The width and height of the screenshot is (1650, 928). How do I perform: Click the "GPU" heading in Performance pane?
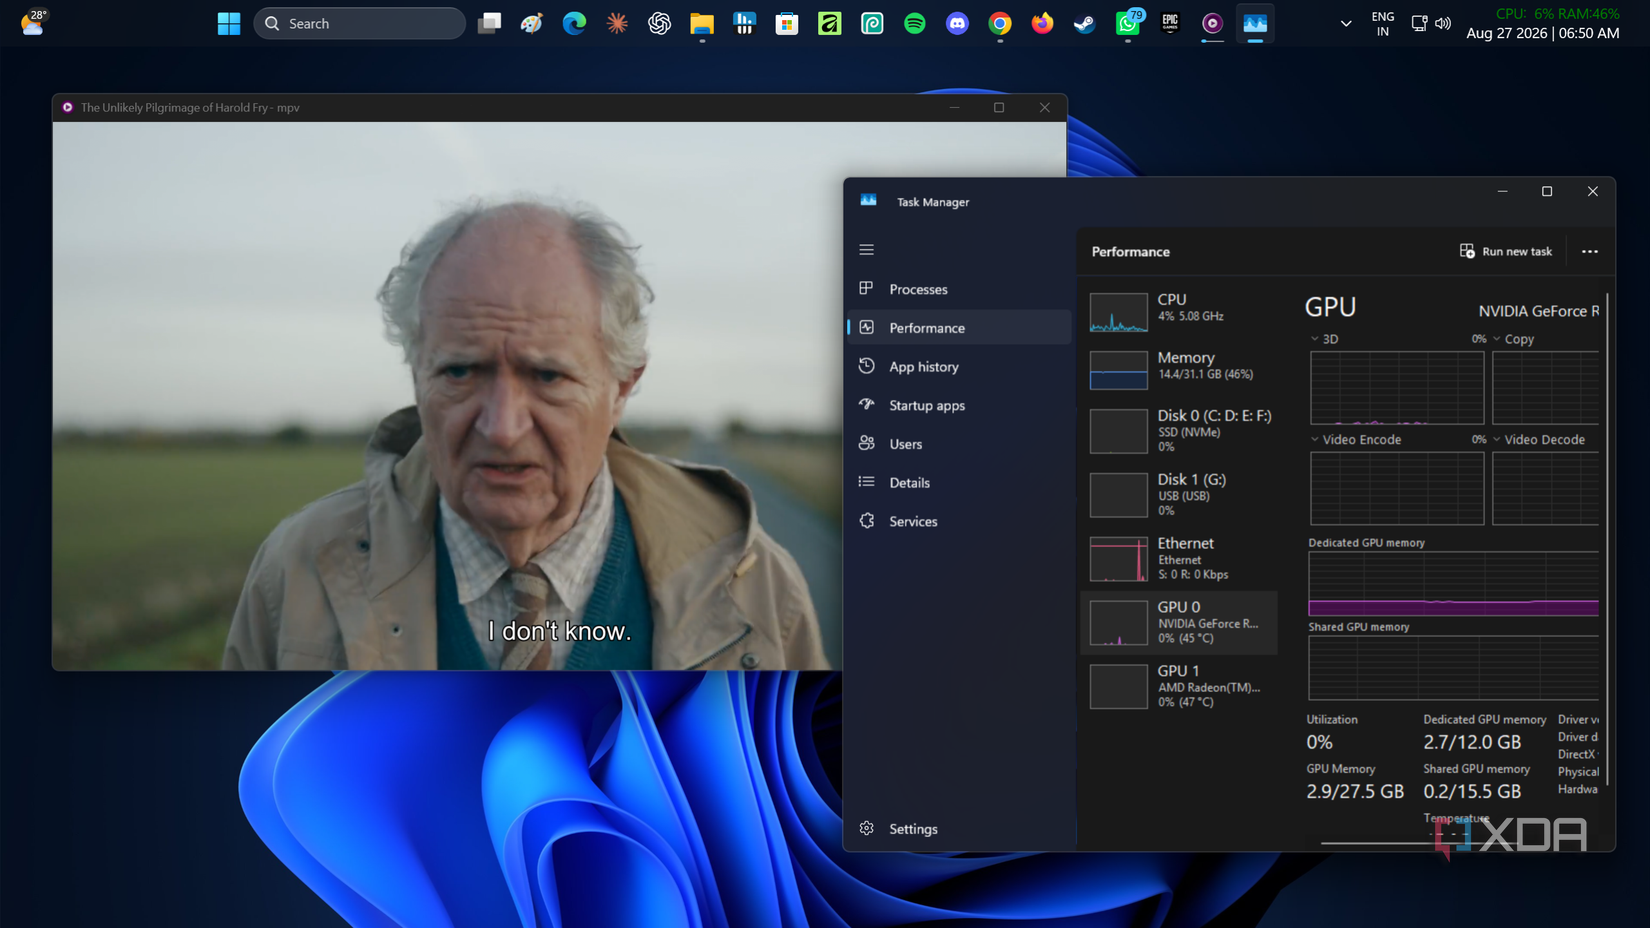tap(1330, 307)
